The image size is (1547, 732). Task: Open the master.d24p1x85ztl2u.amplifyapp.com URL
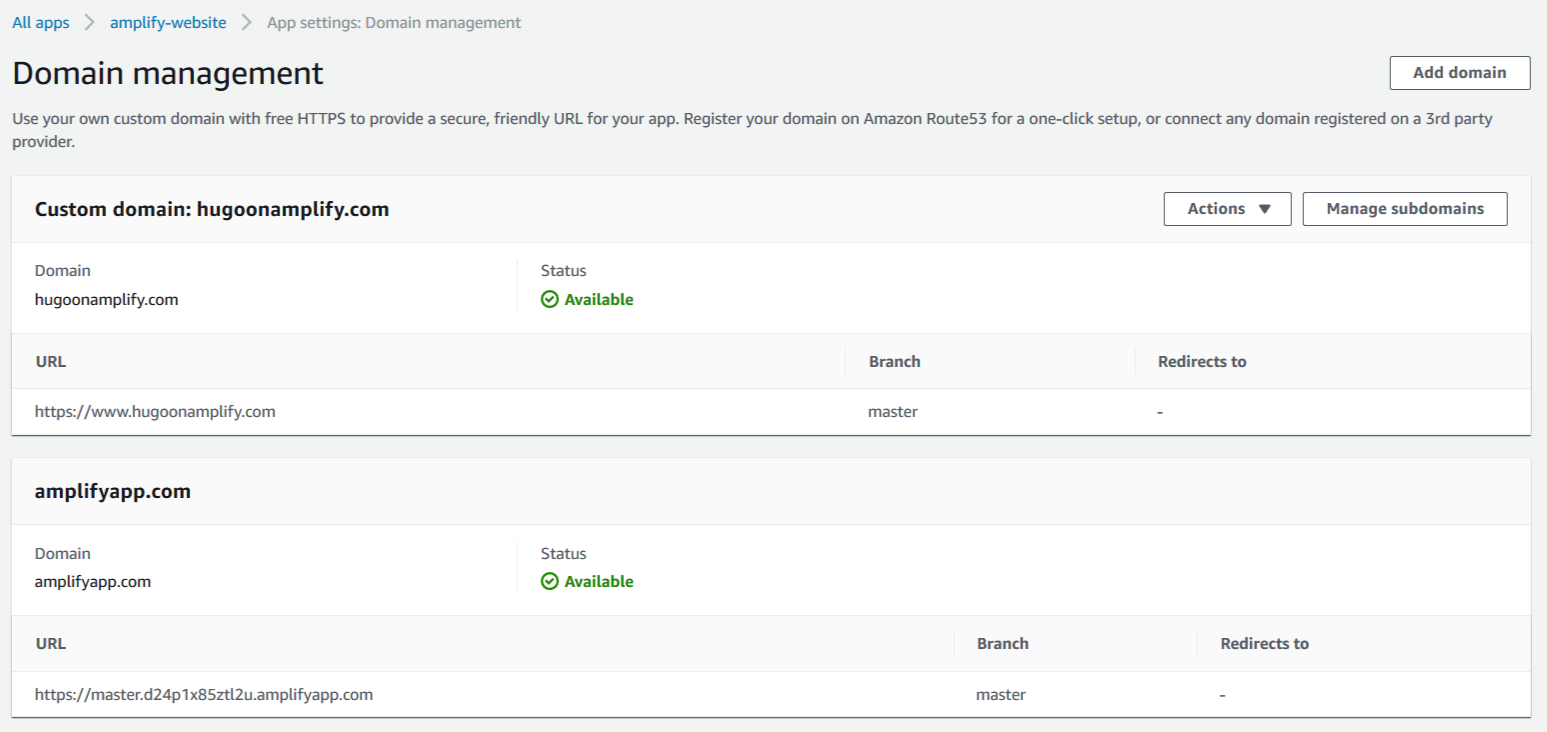click(x=203, y=694)
